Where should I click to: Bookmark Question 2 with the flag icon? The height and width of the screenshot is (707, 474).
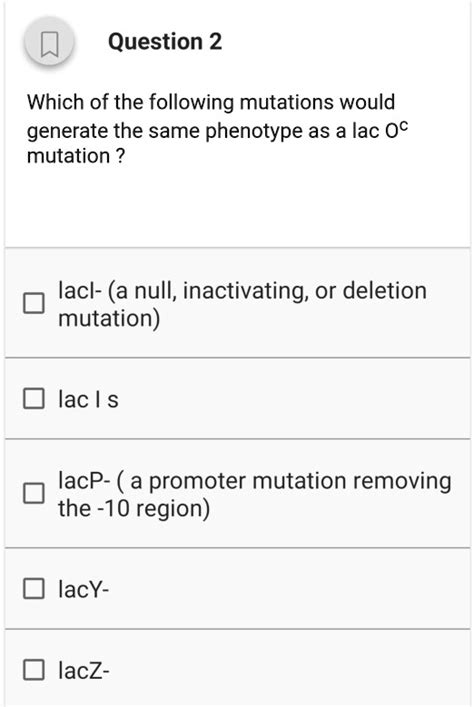coord(49,44)
